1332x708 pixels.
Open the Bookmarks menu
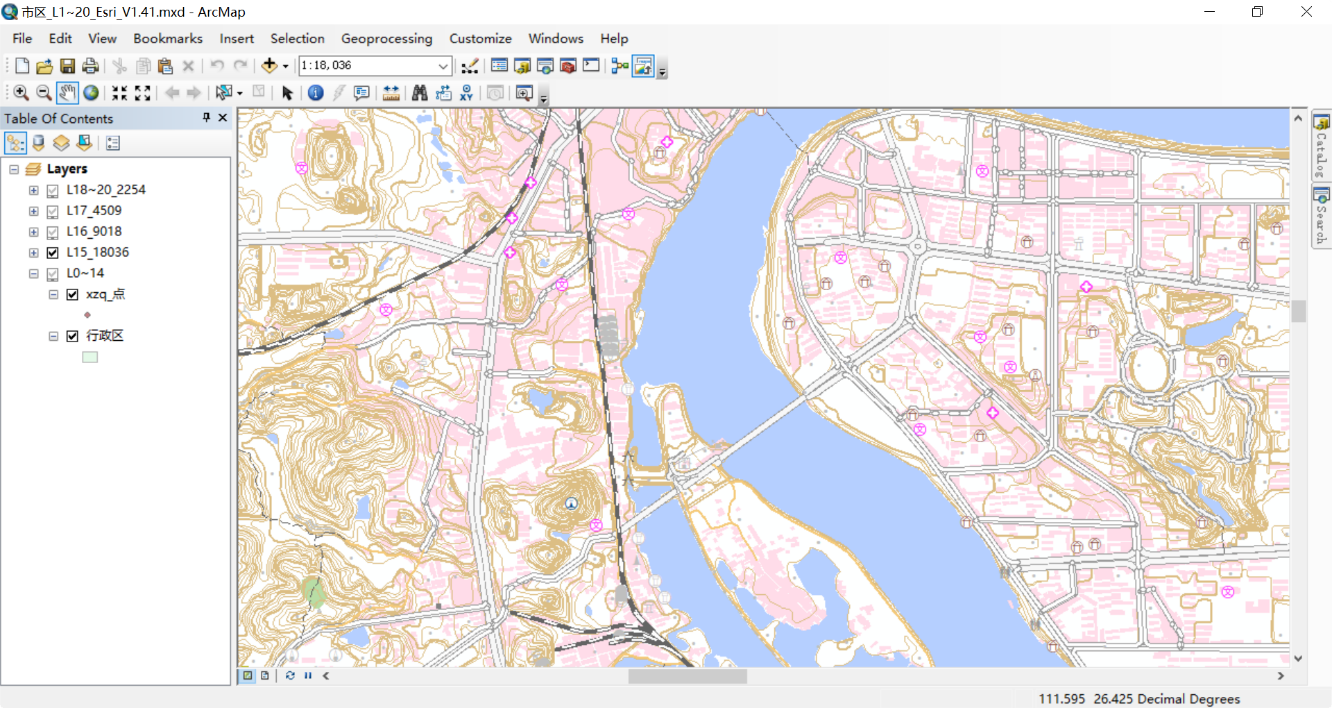[167, 39]
